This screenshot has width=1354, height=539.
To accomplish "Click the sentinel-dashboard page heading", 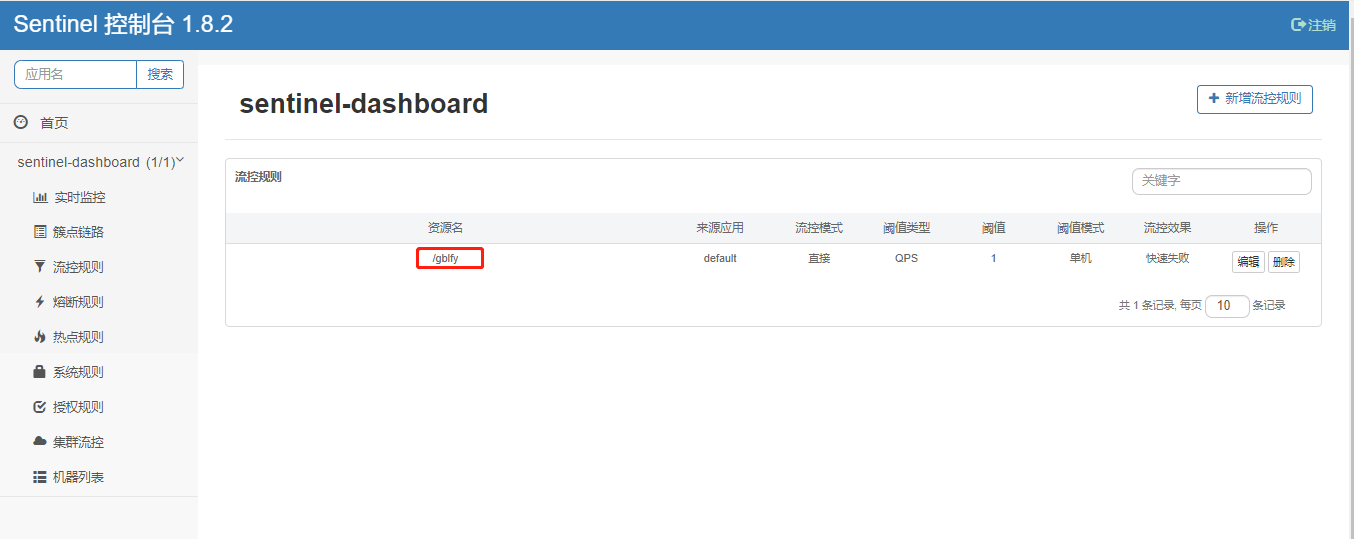I will pyautogui.click(x=364, y=103).
